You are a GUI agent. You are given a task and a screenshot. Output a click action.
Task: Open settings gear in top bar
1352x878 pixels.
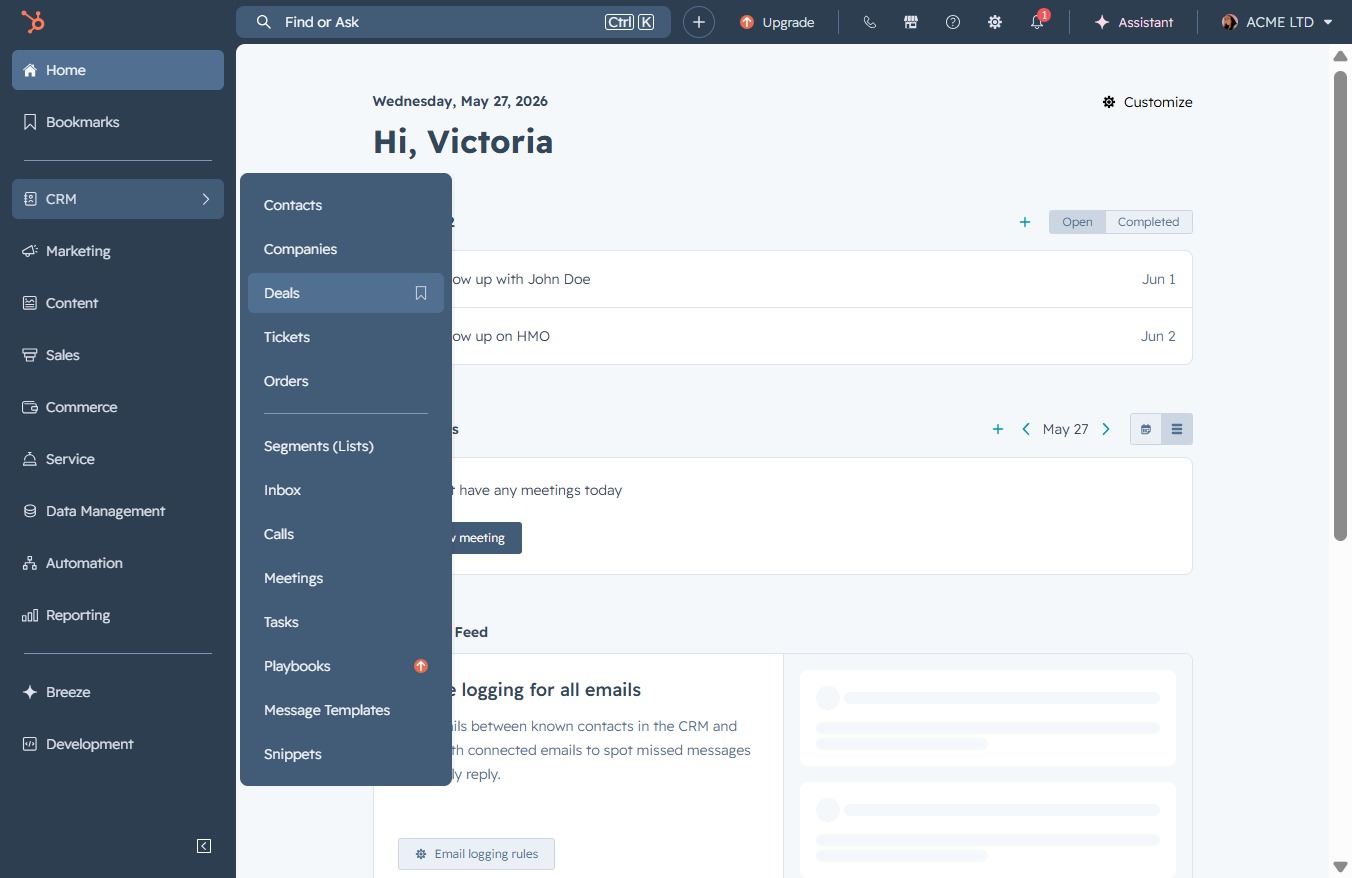coord(995,22)
